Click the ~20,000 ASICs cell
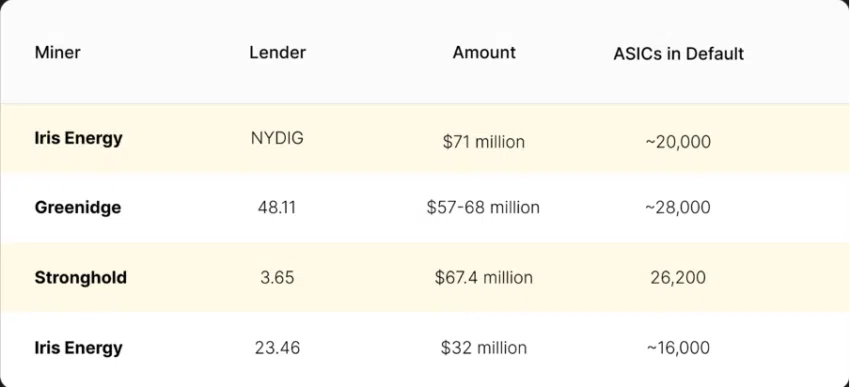This screenshot has height=387, width=850. (678, 142)
